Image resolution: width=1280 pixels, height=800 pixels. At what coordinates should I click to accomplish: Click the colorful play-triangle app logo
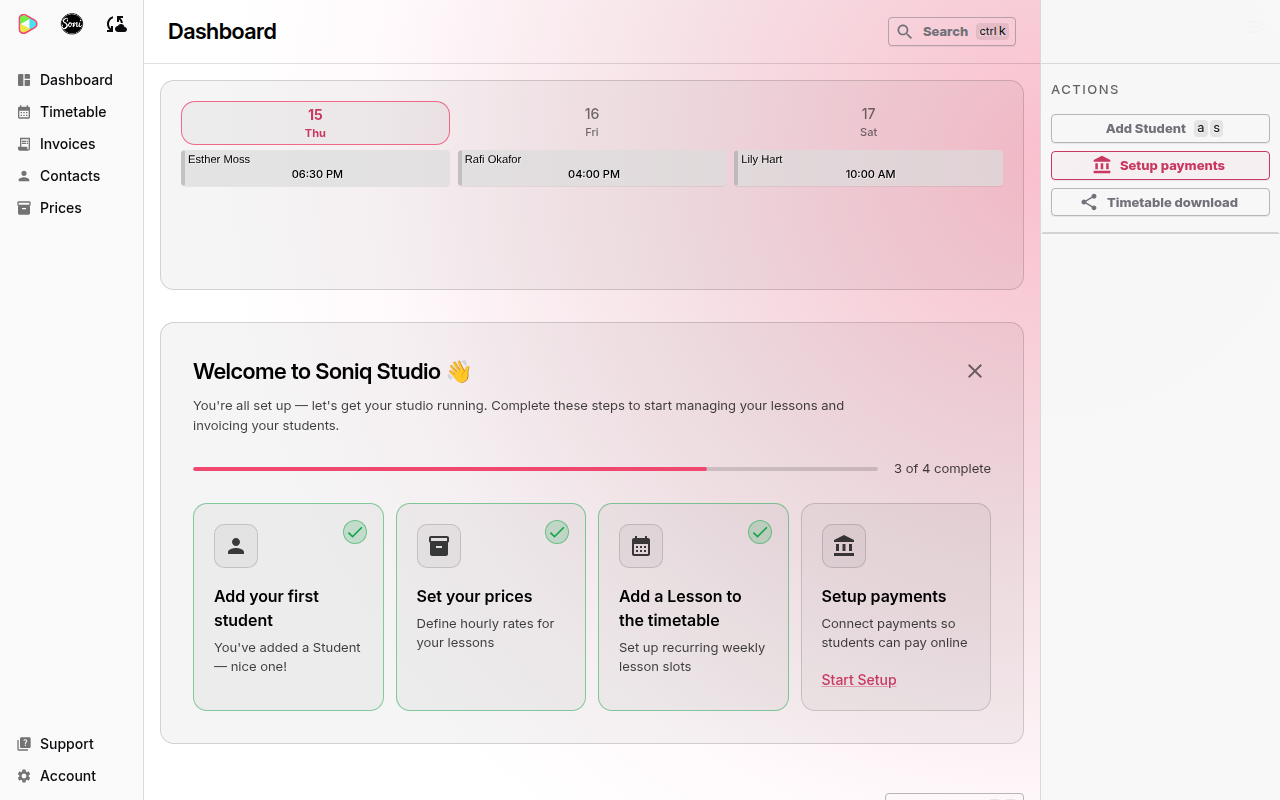[28, 24]
